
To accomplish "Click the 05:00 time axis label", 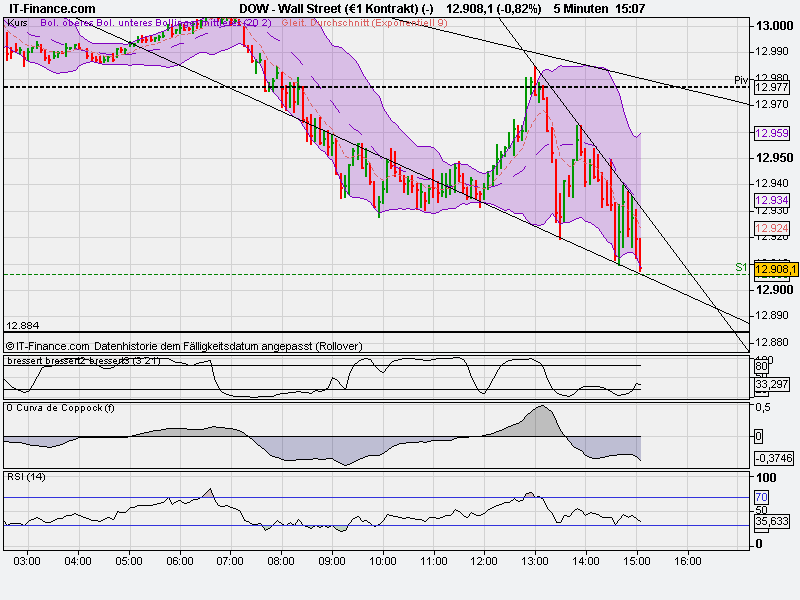I will coord(129,561).
